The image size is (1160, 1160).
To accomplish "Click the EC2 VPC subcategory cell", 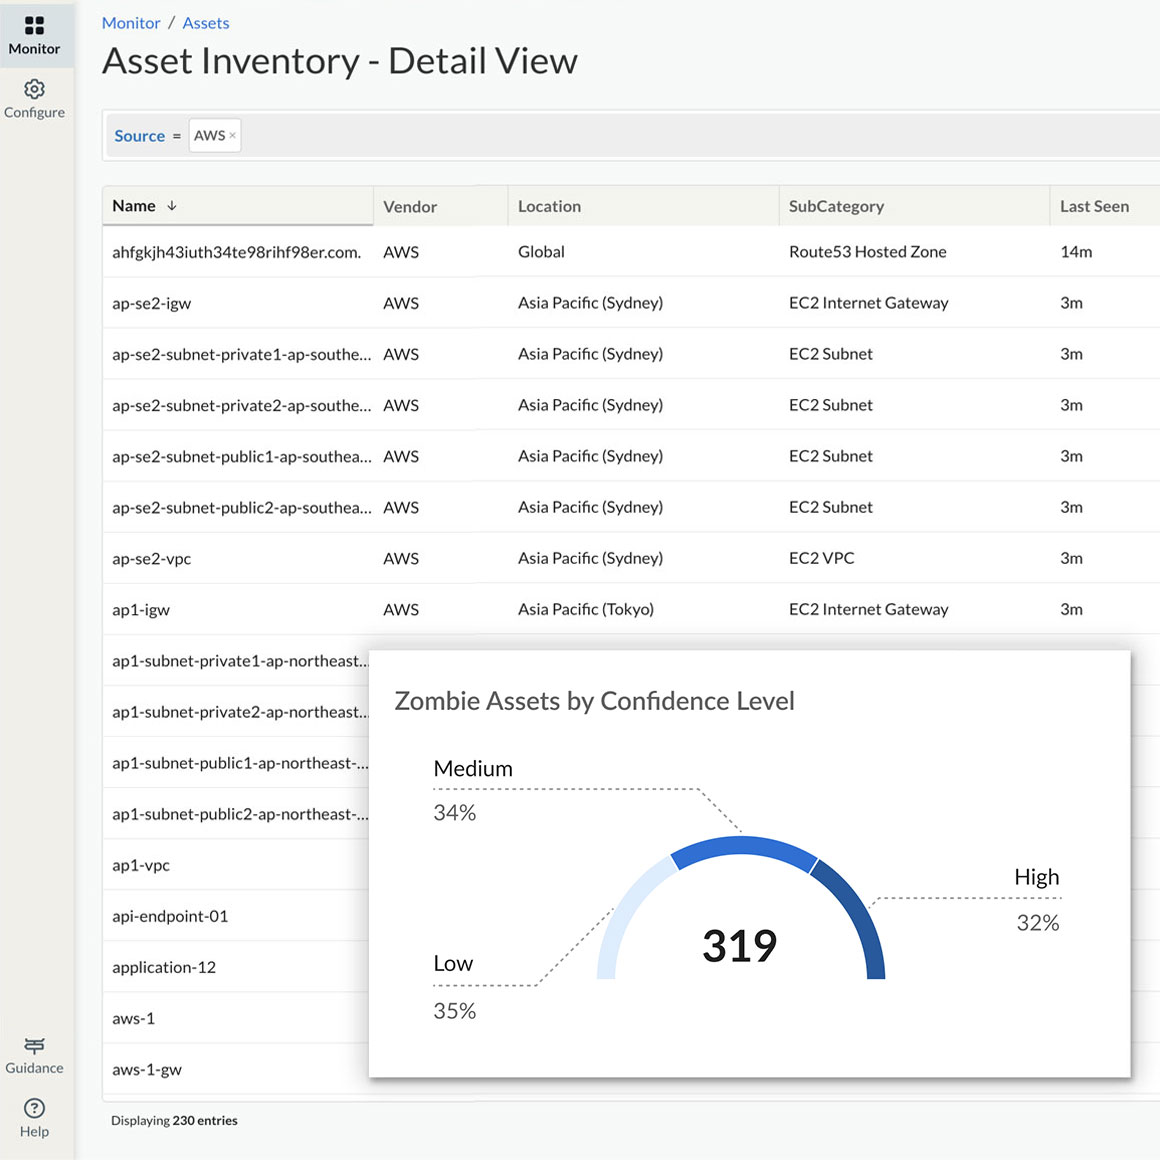I will point(821,558).
